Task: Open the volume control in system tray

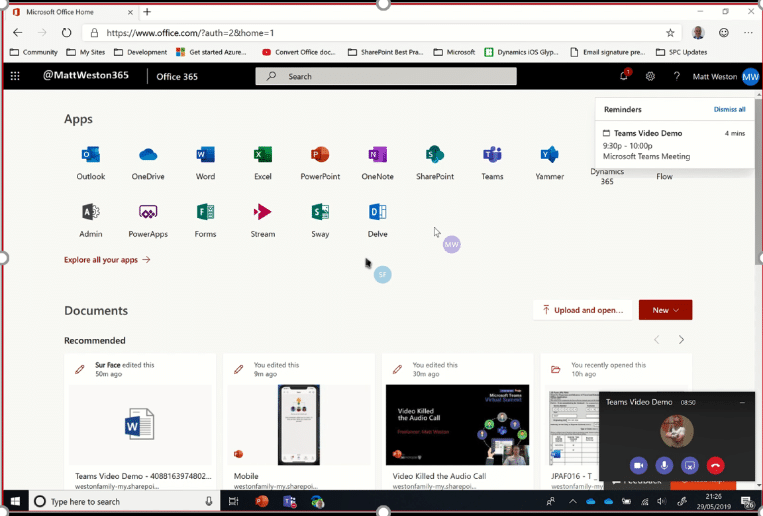Action: (661, 501)
